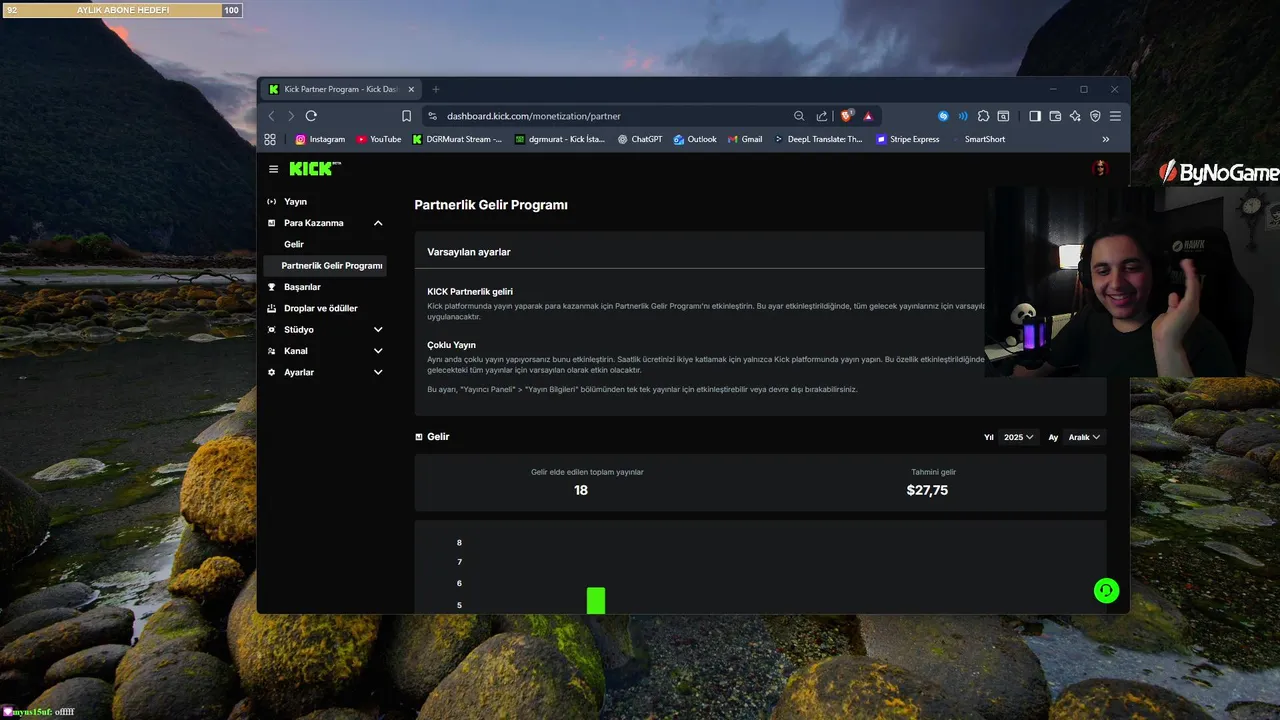This screenshot has height=720, width=1280.
Task: Click the Aylık Abone Hedefi progress bar
Action: [122, 10]
